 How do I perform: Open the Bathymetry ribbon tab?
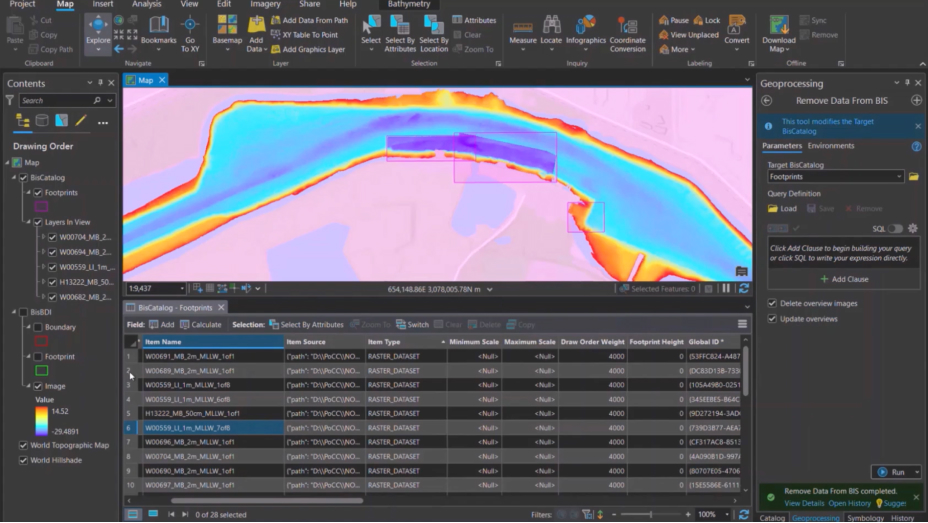pyautogui.click(x=409, y=5)
